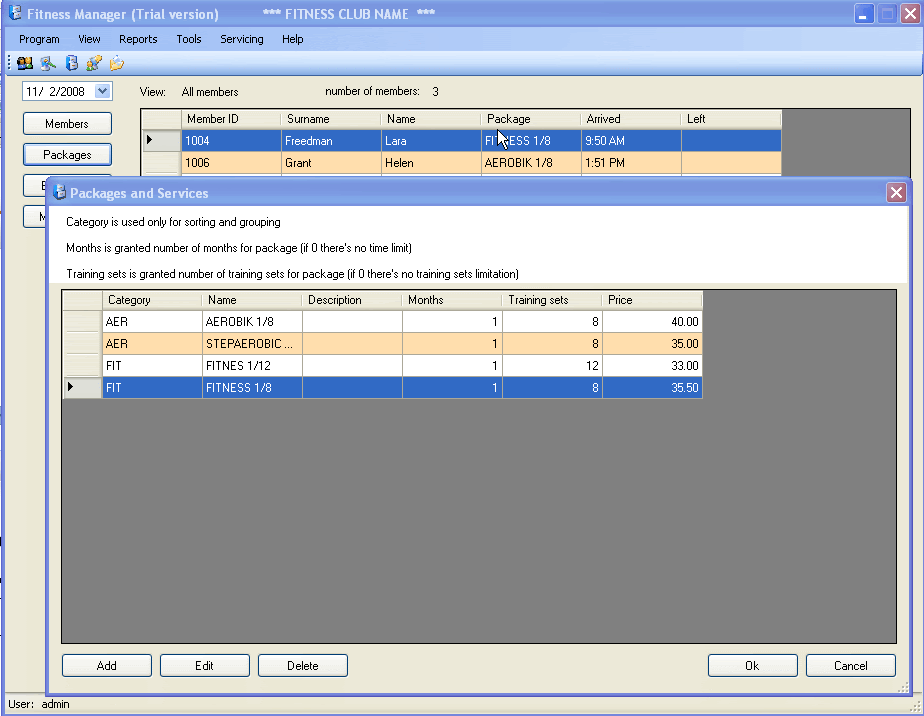The width and height of the screenshot is (924, 716).
Task: Click the member search toolbar icon
Action: pos(48,63)
